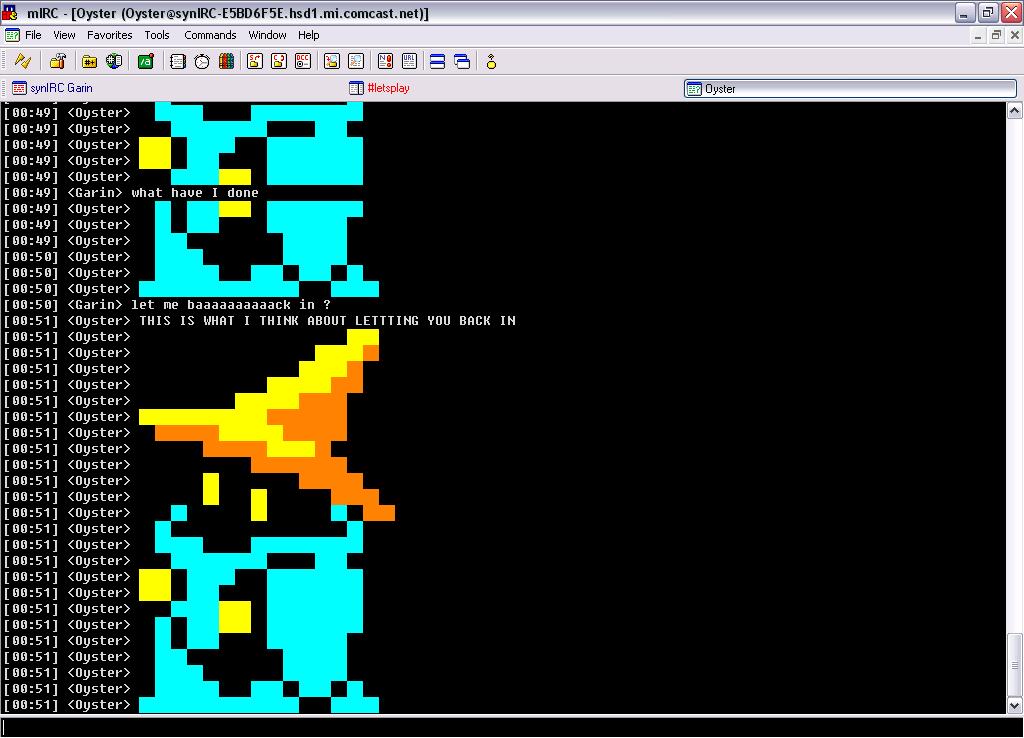Open the log files icon
This screenshot has height=738, width=1024.
[356, 61]
